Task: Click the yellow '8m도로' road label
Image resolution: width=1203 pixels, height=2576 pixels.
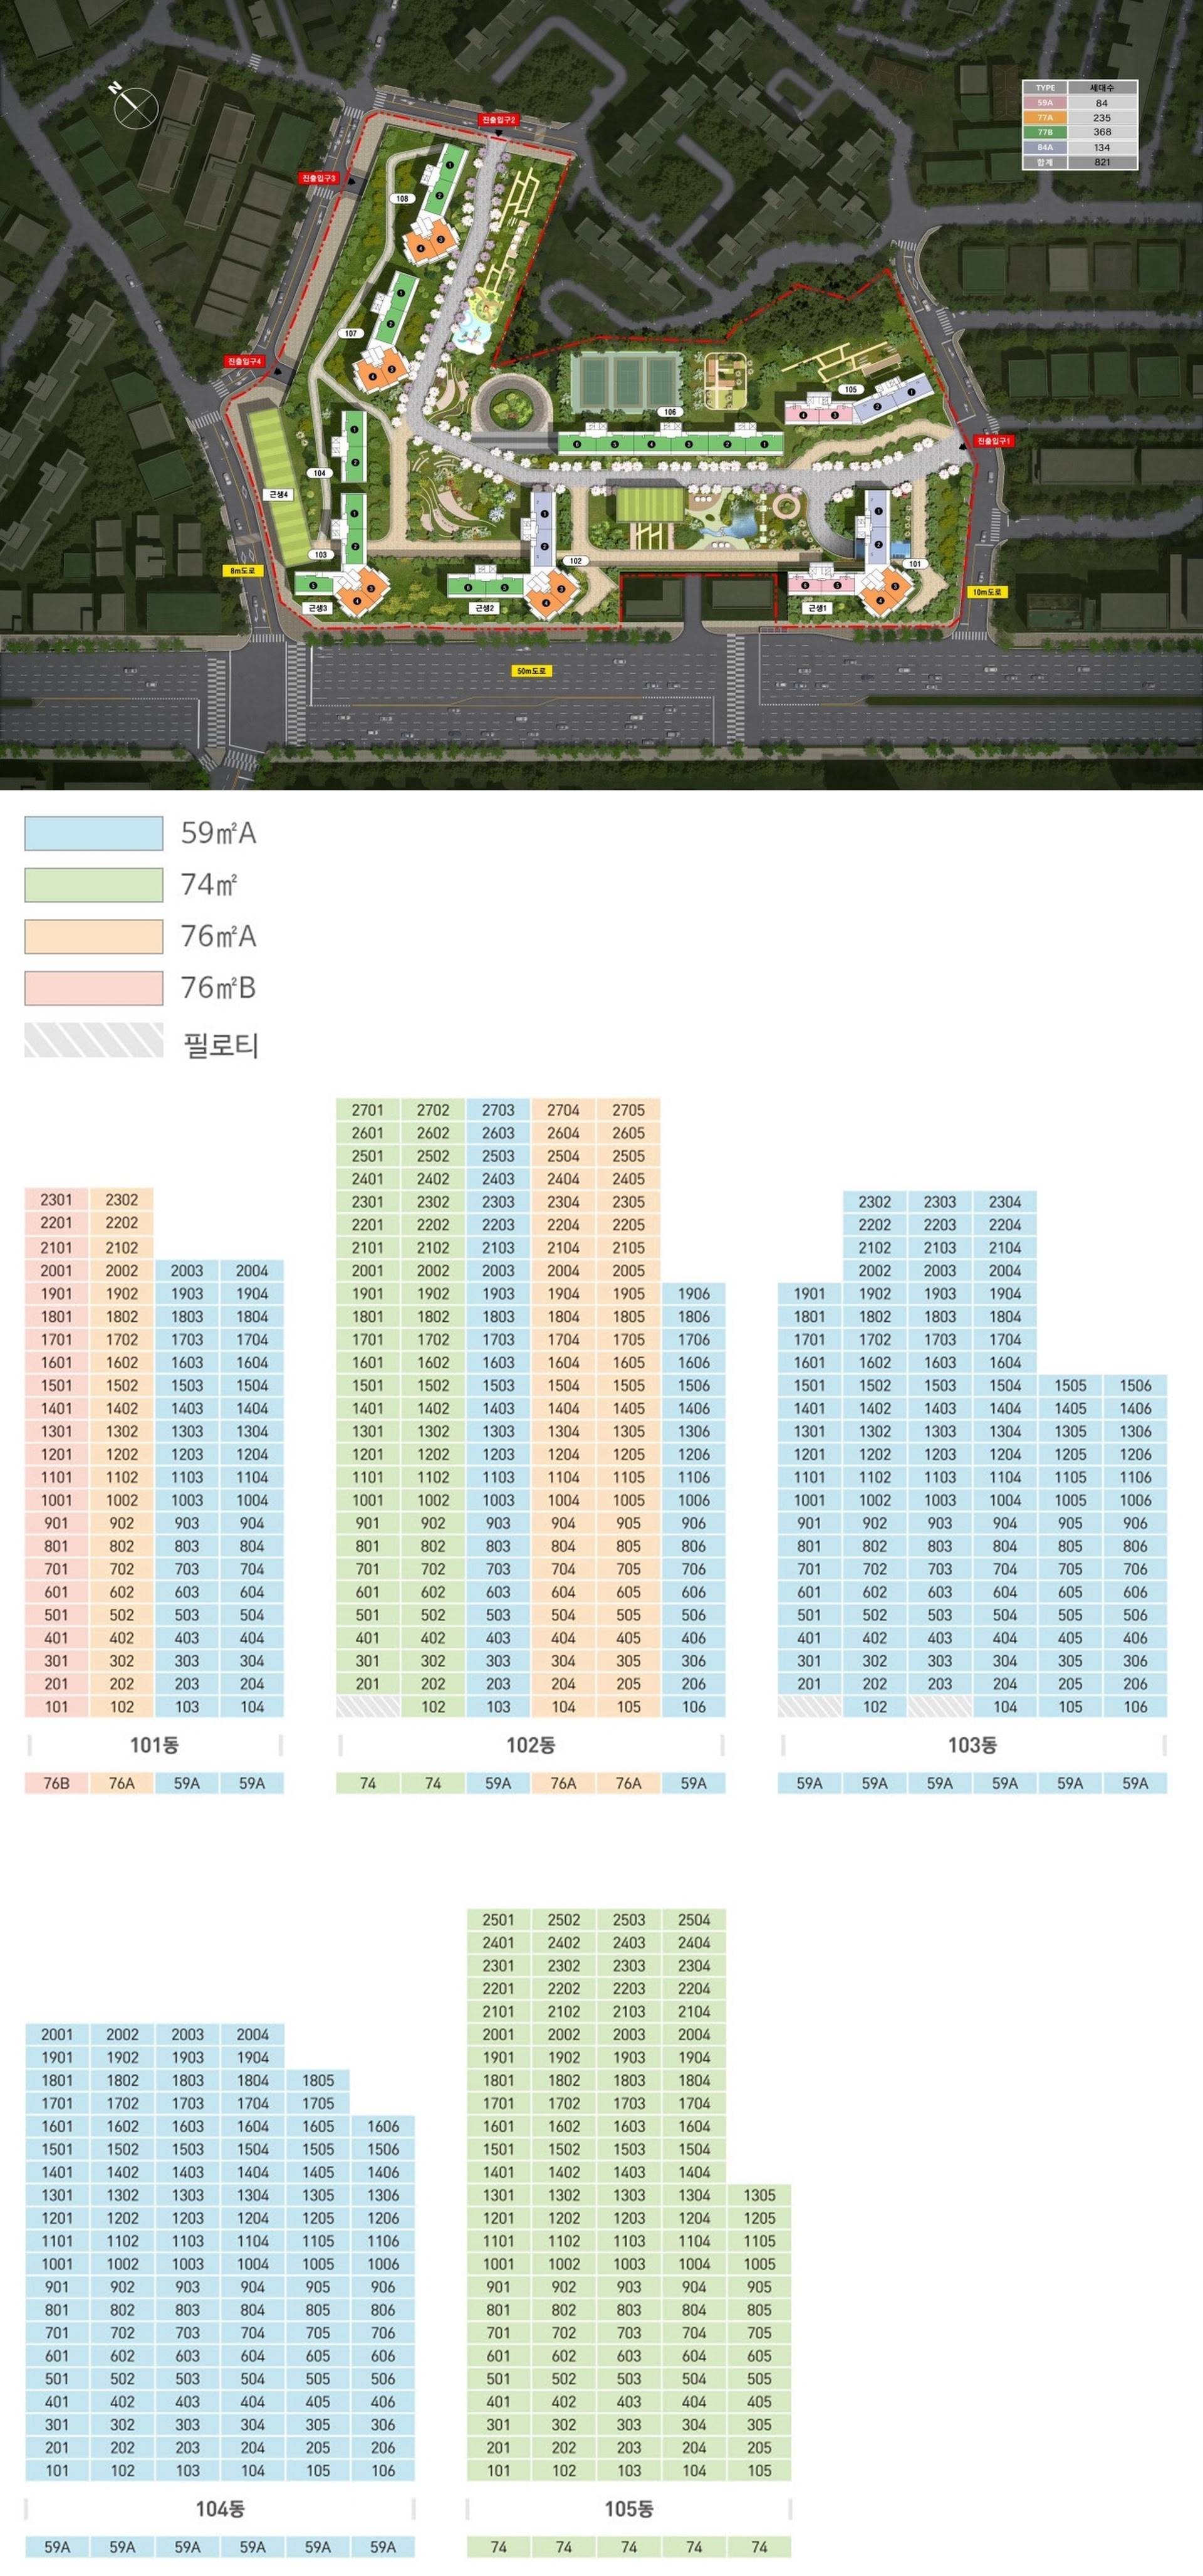Action: (242, 571)
